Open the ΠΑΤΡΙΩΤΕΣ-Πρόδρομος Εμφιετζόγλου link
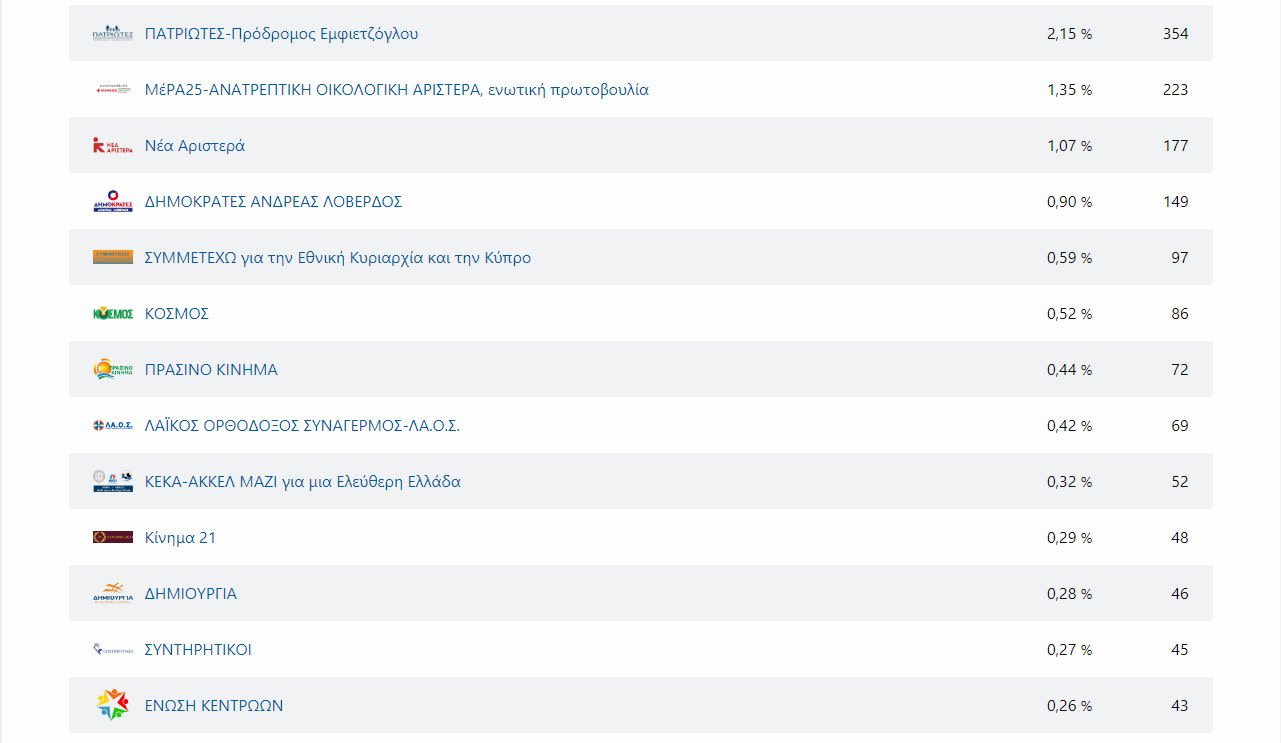1281x743 pixels. tap(281, 34)
